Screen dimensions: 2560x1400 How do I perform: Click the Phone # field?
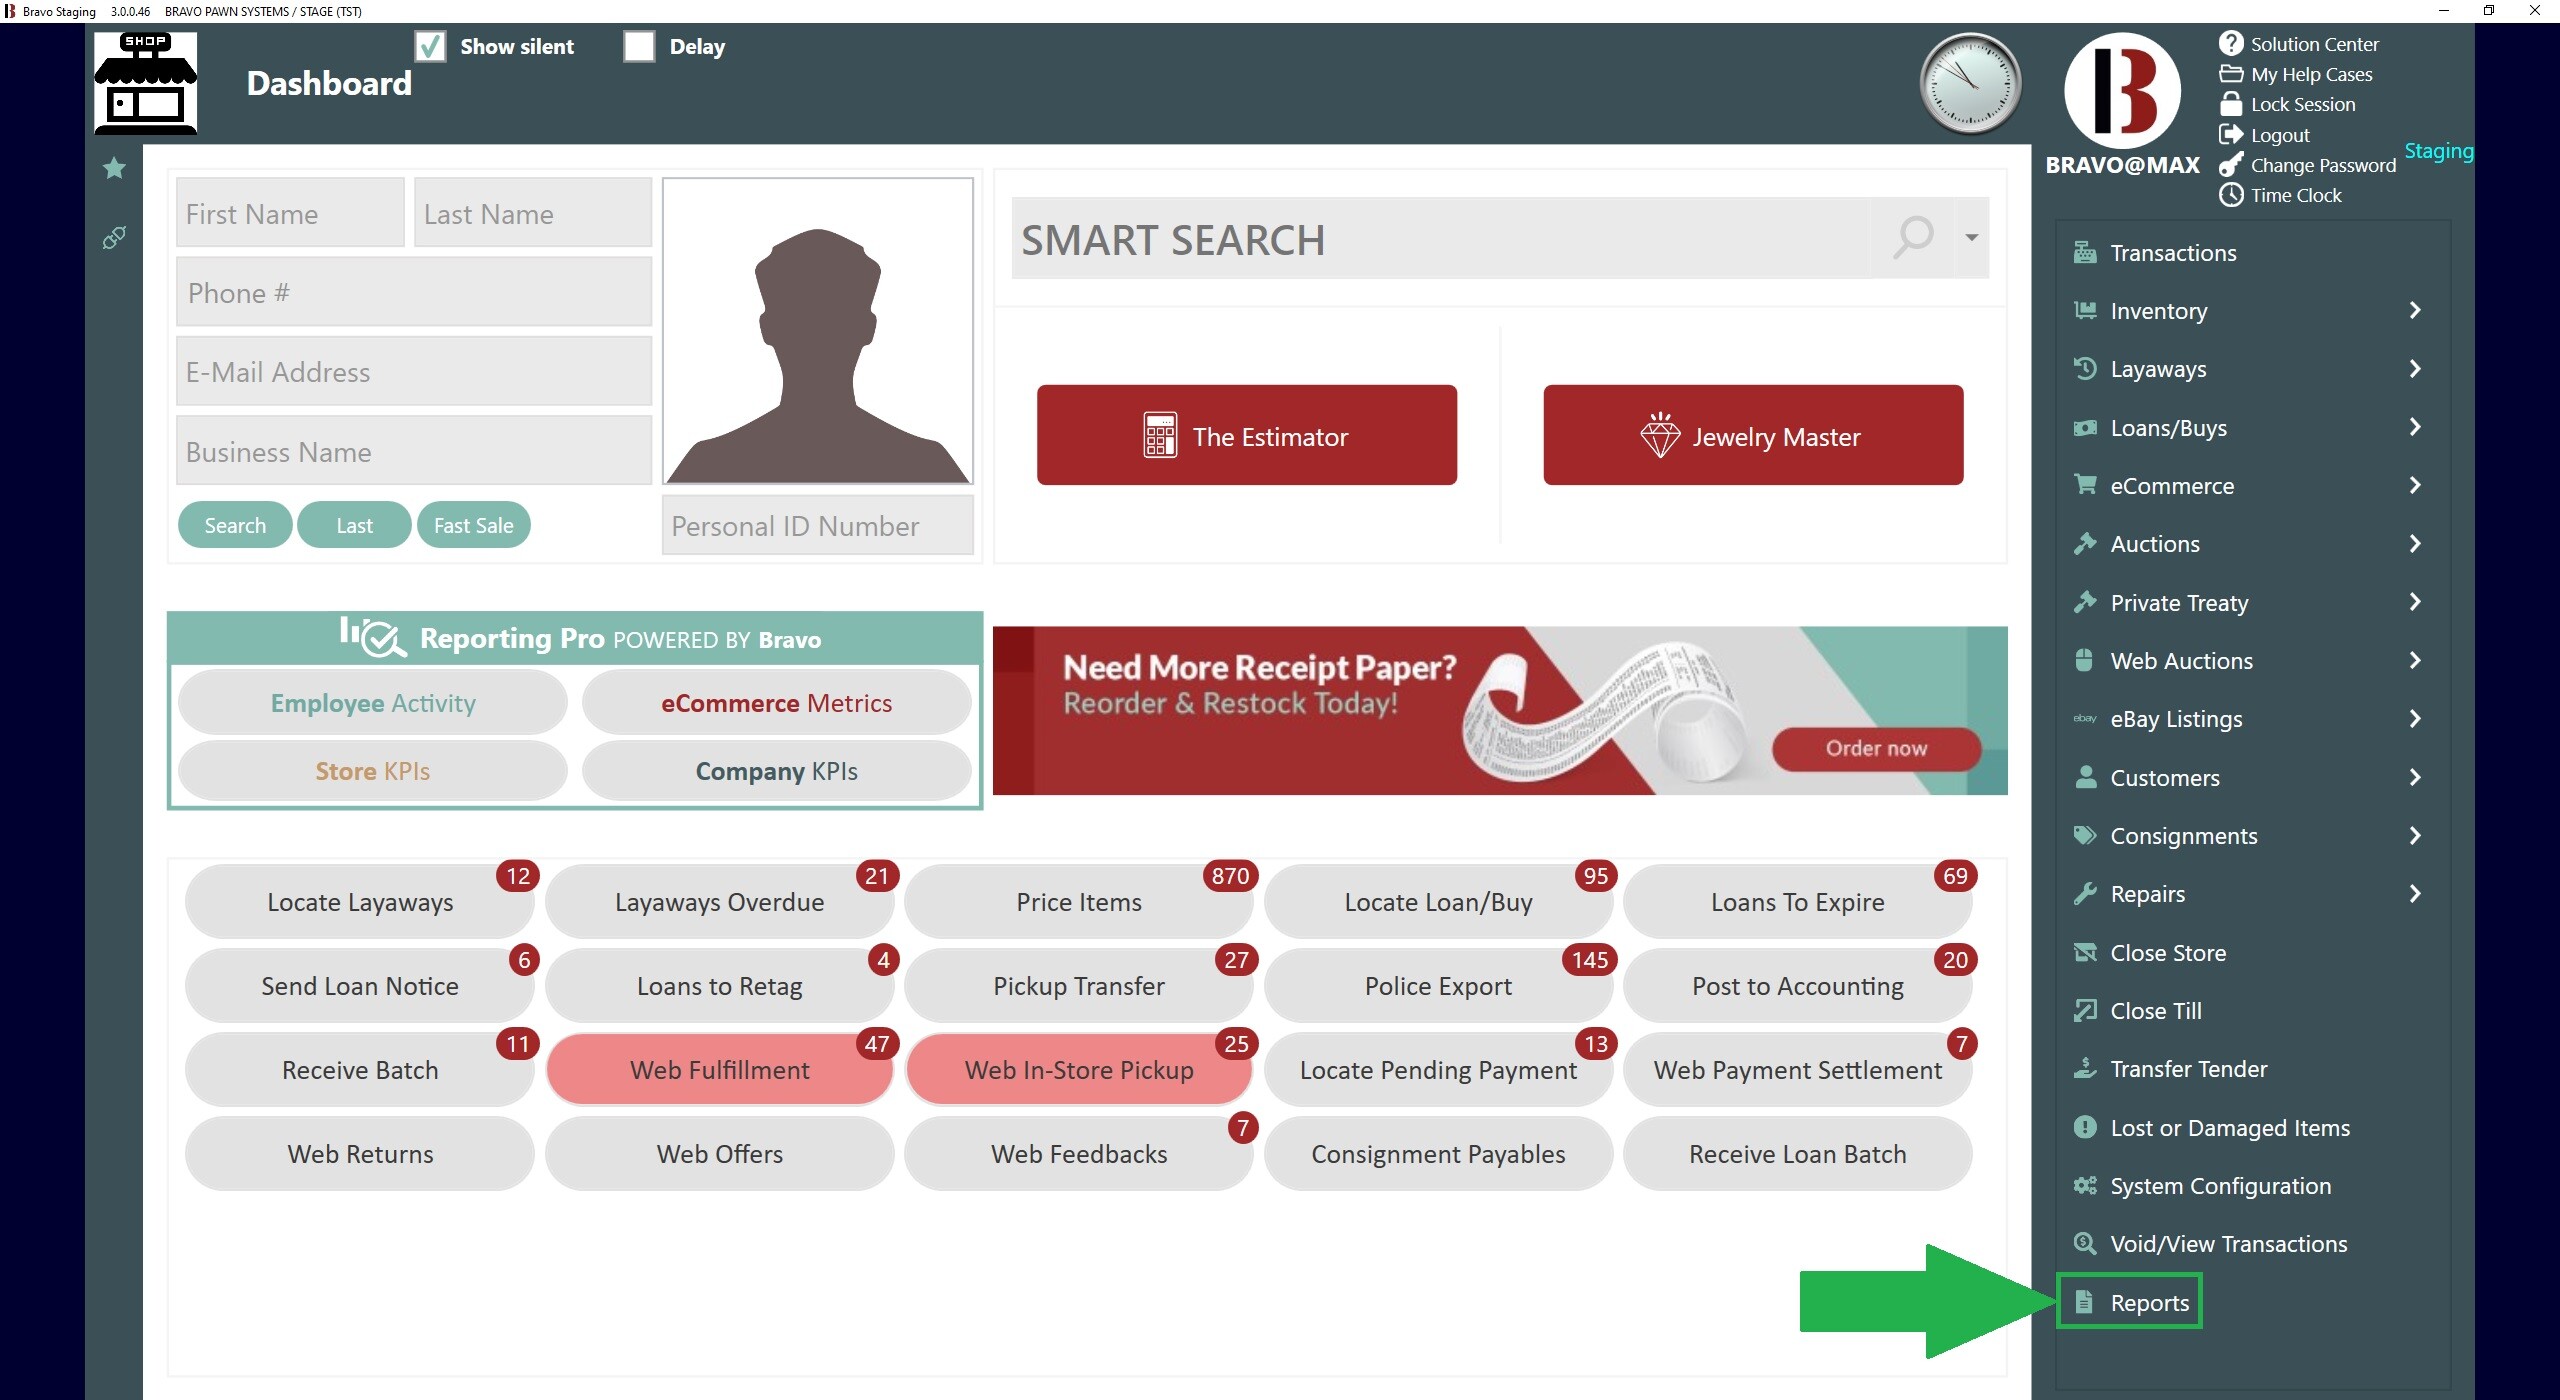pos(413,291)
